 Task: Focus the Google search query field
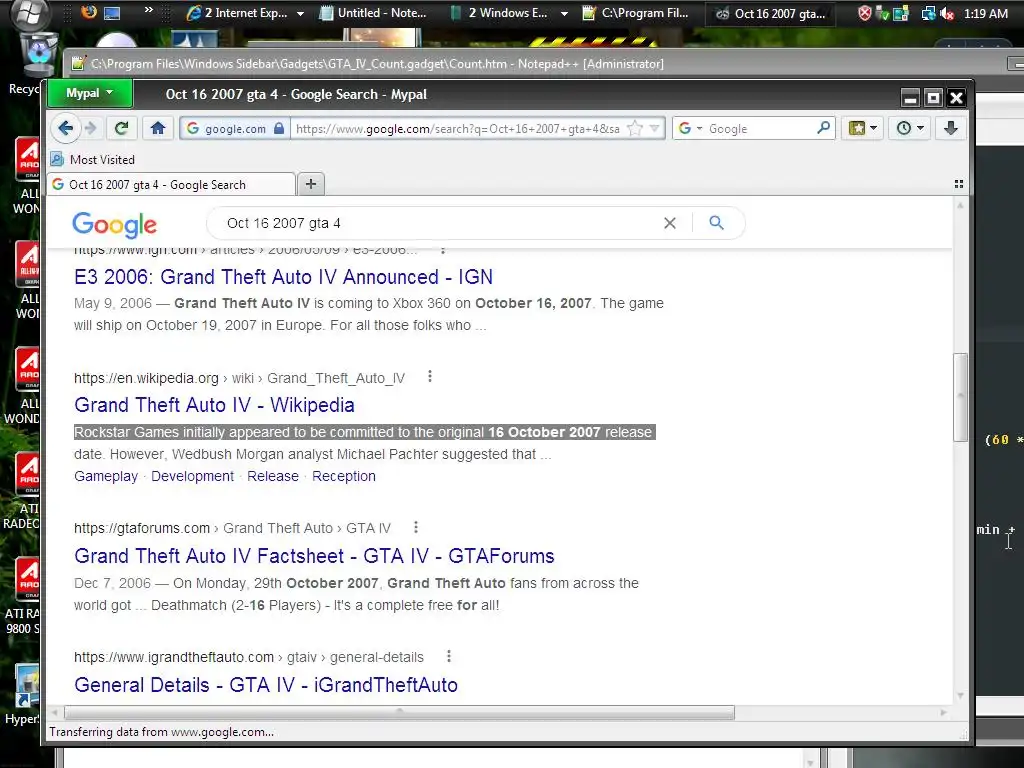click(438, 223)
